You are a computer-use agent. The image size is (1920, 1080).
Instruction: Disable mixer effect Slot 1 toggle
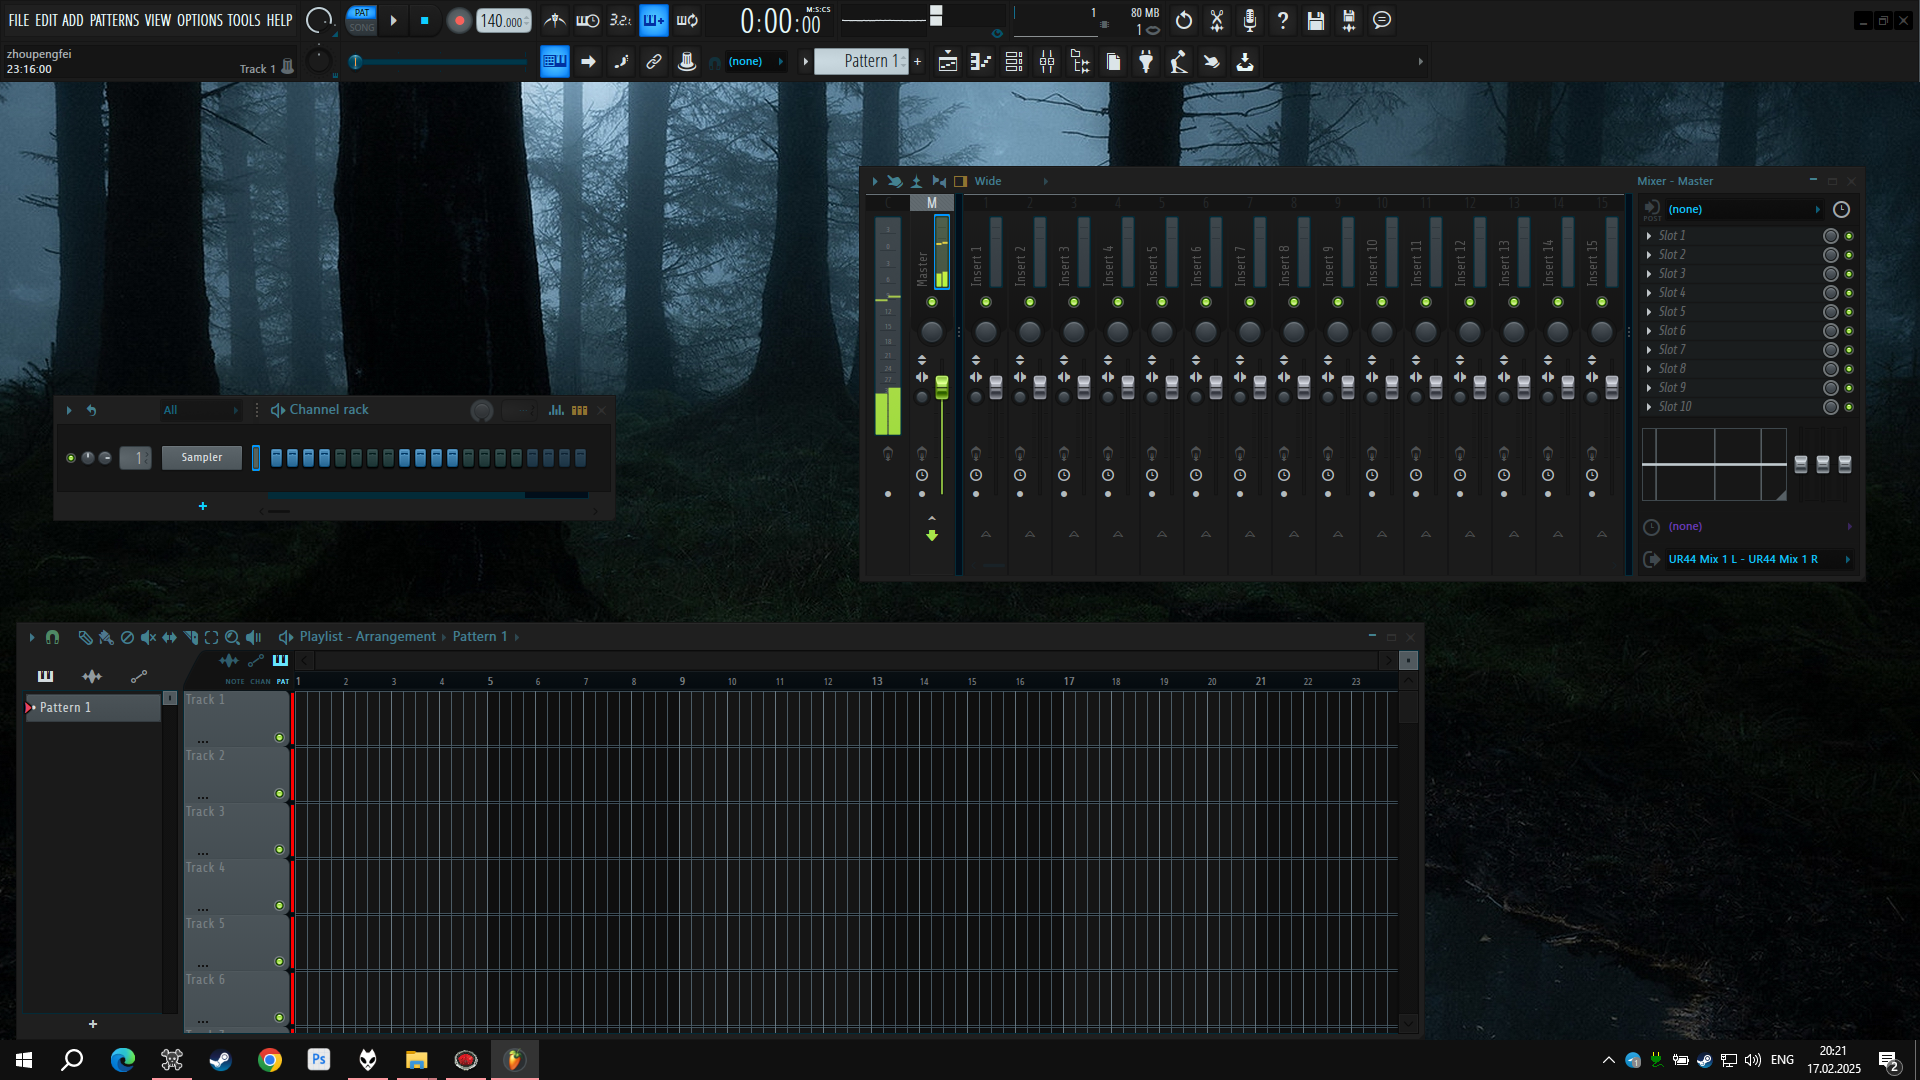1849,236
